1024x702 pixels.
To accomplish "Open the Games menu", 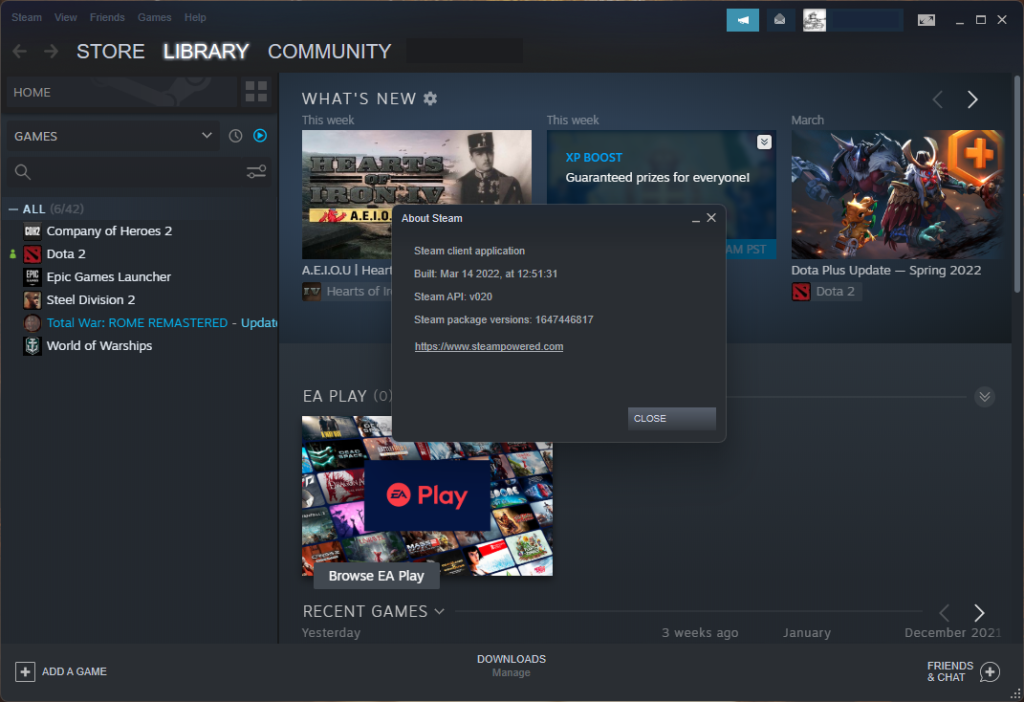I will point(154,18).
